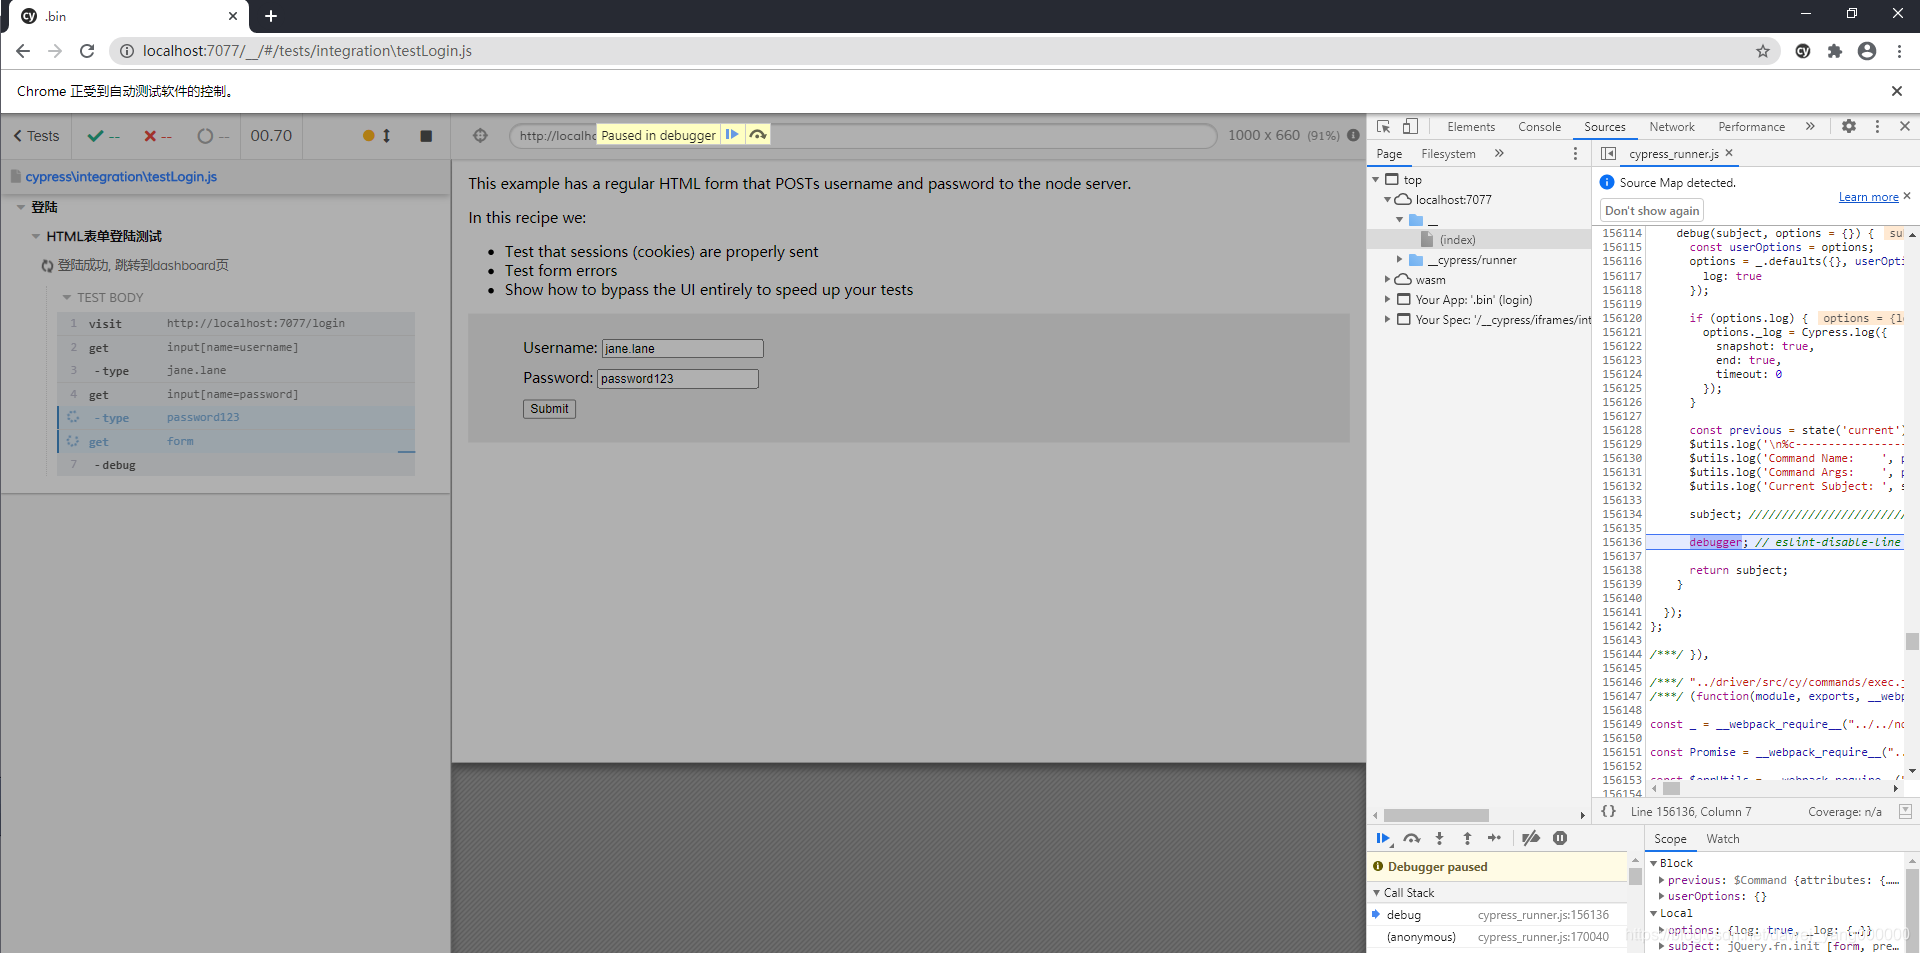Viewport: 1920px width, 953px height.
Task: Expand the wasm tree node
Action: click(x=1388, y=280)
